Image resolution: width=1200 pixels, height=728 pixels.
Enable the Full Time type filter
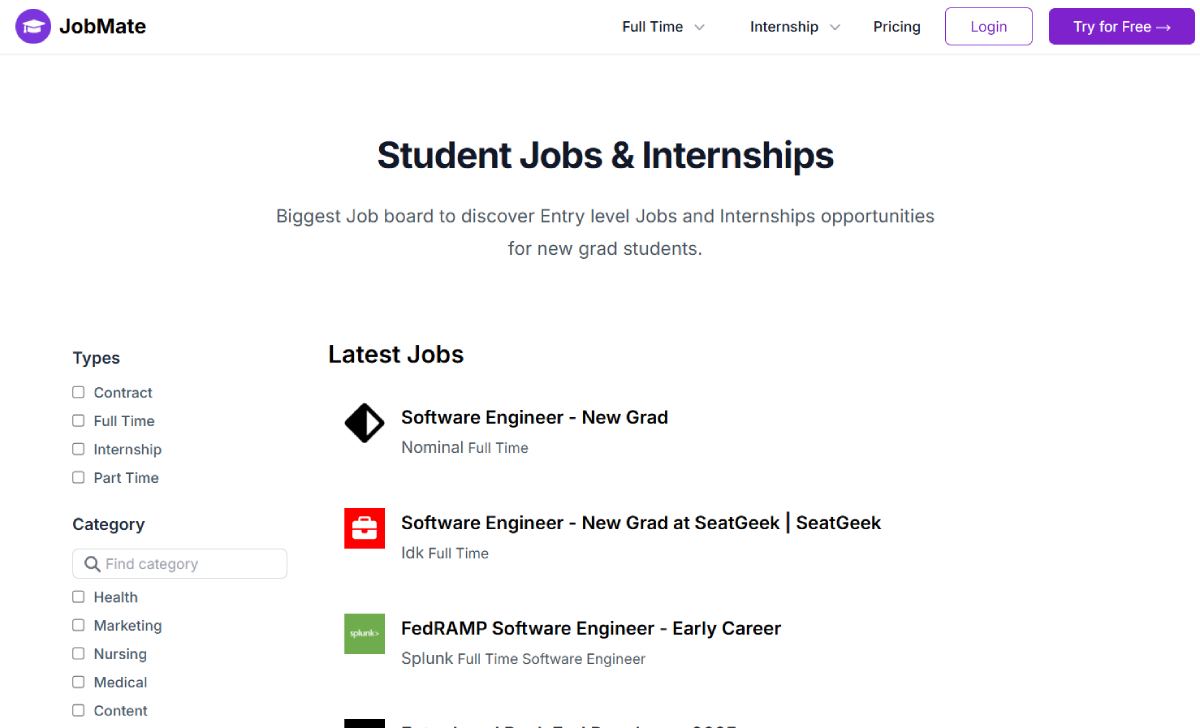click(x=78, y=421)
